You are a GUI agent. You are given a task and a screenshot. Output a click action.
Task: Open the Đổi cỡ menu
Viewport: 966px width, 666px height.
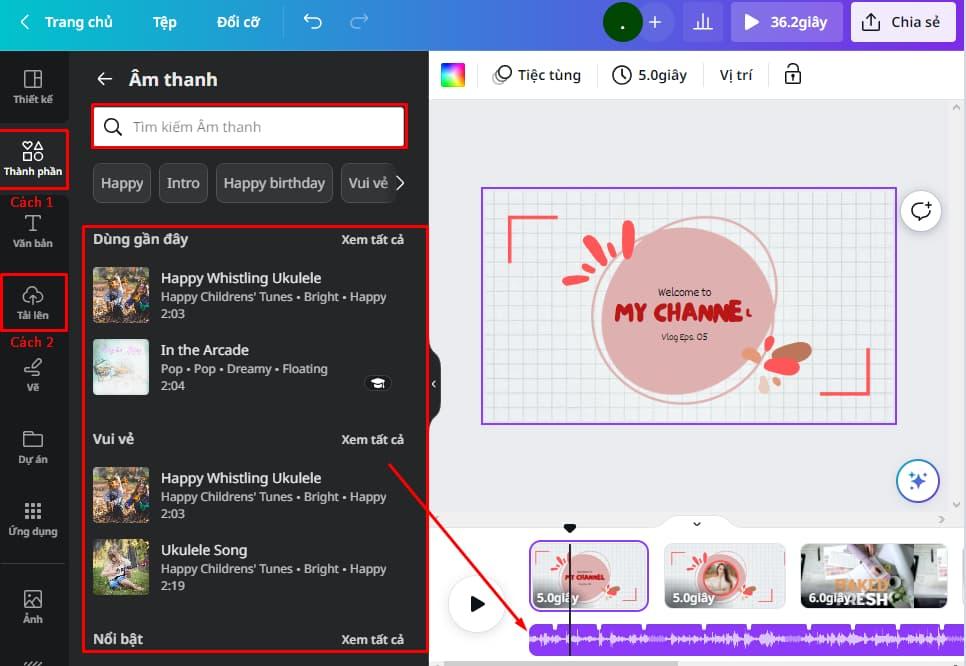(x=237, y=21)
